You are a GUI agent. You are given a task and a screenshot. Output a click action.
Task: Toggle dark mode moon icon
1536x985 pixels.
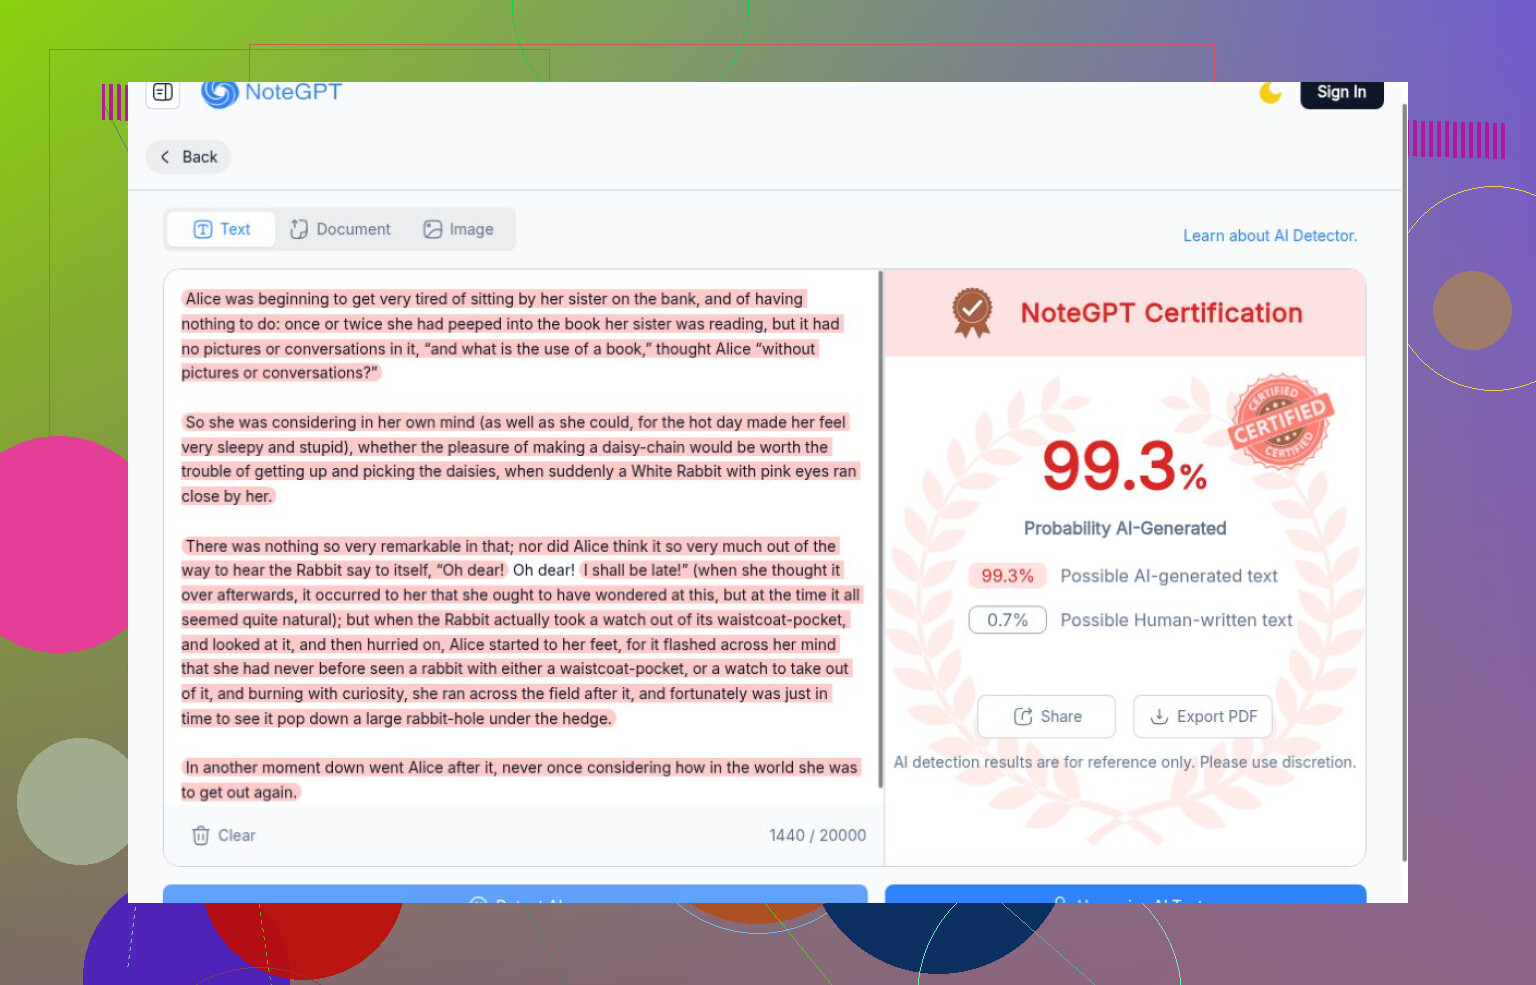coord(1270,93)
